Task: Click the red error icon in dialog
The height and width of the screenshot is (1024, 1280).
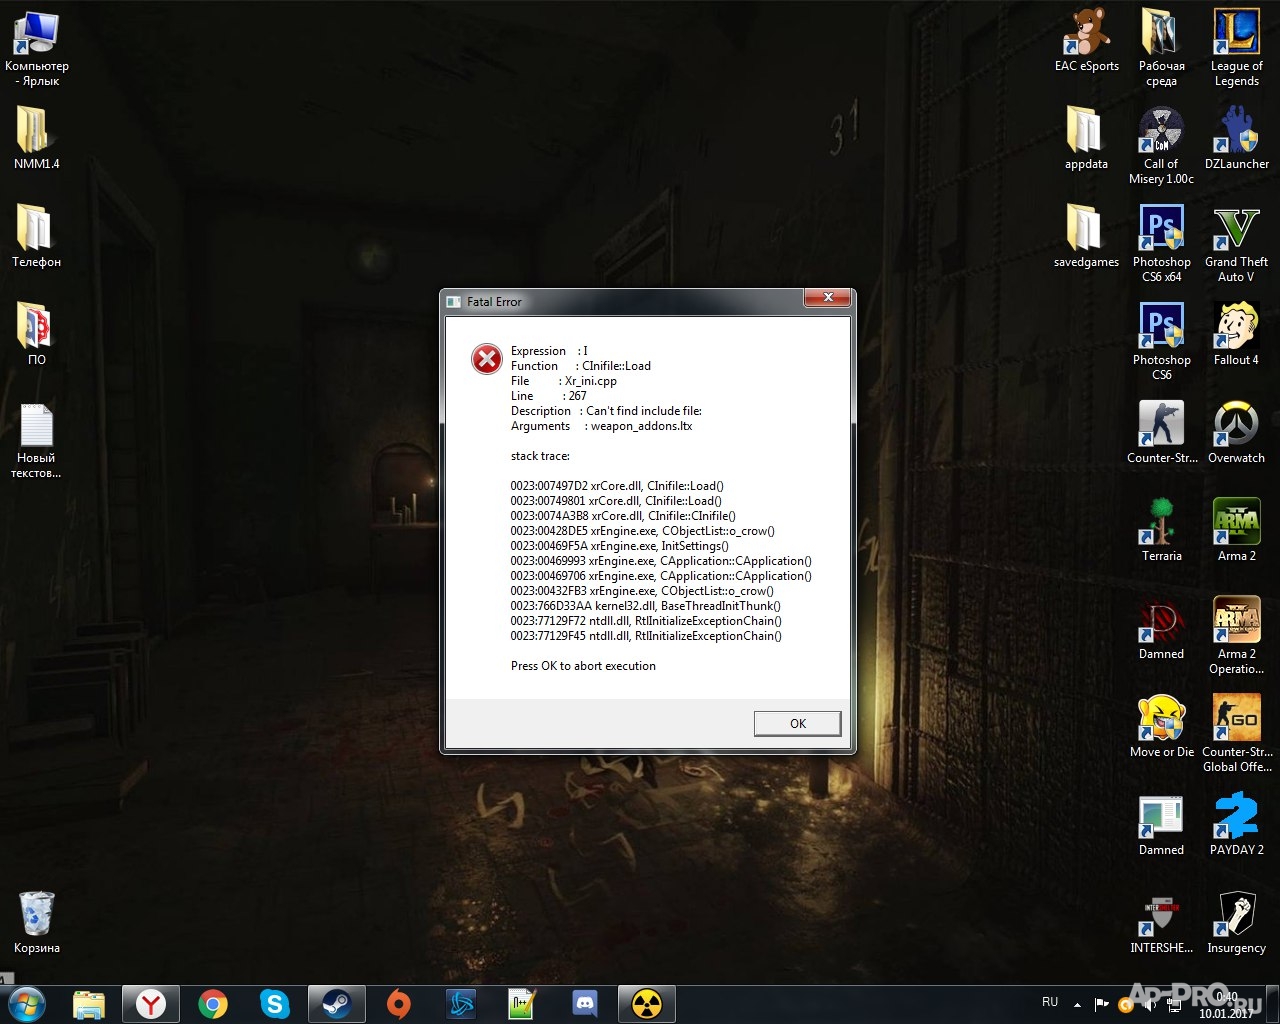Action: point(487,358)
